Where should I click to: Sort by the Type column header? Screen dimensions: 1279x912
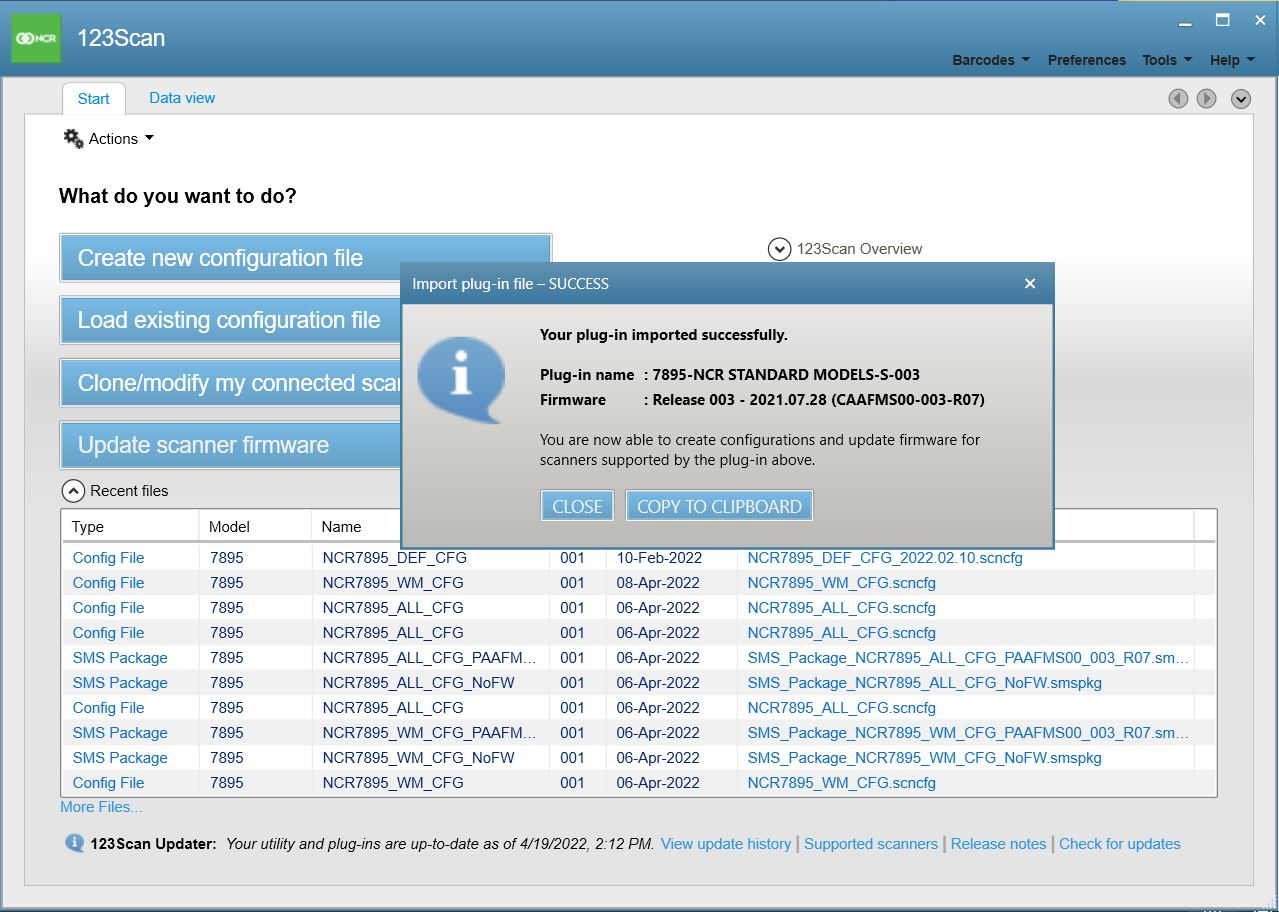tap(130, 527)
